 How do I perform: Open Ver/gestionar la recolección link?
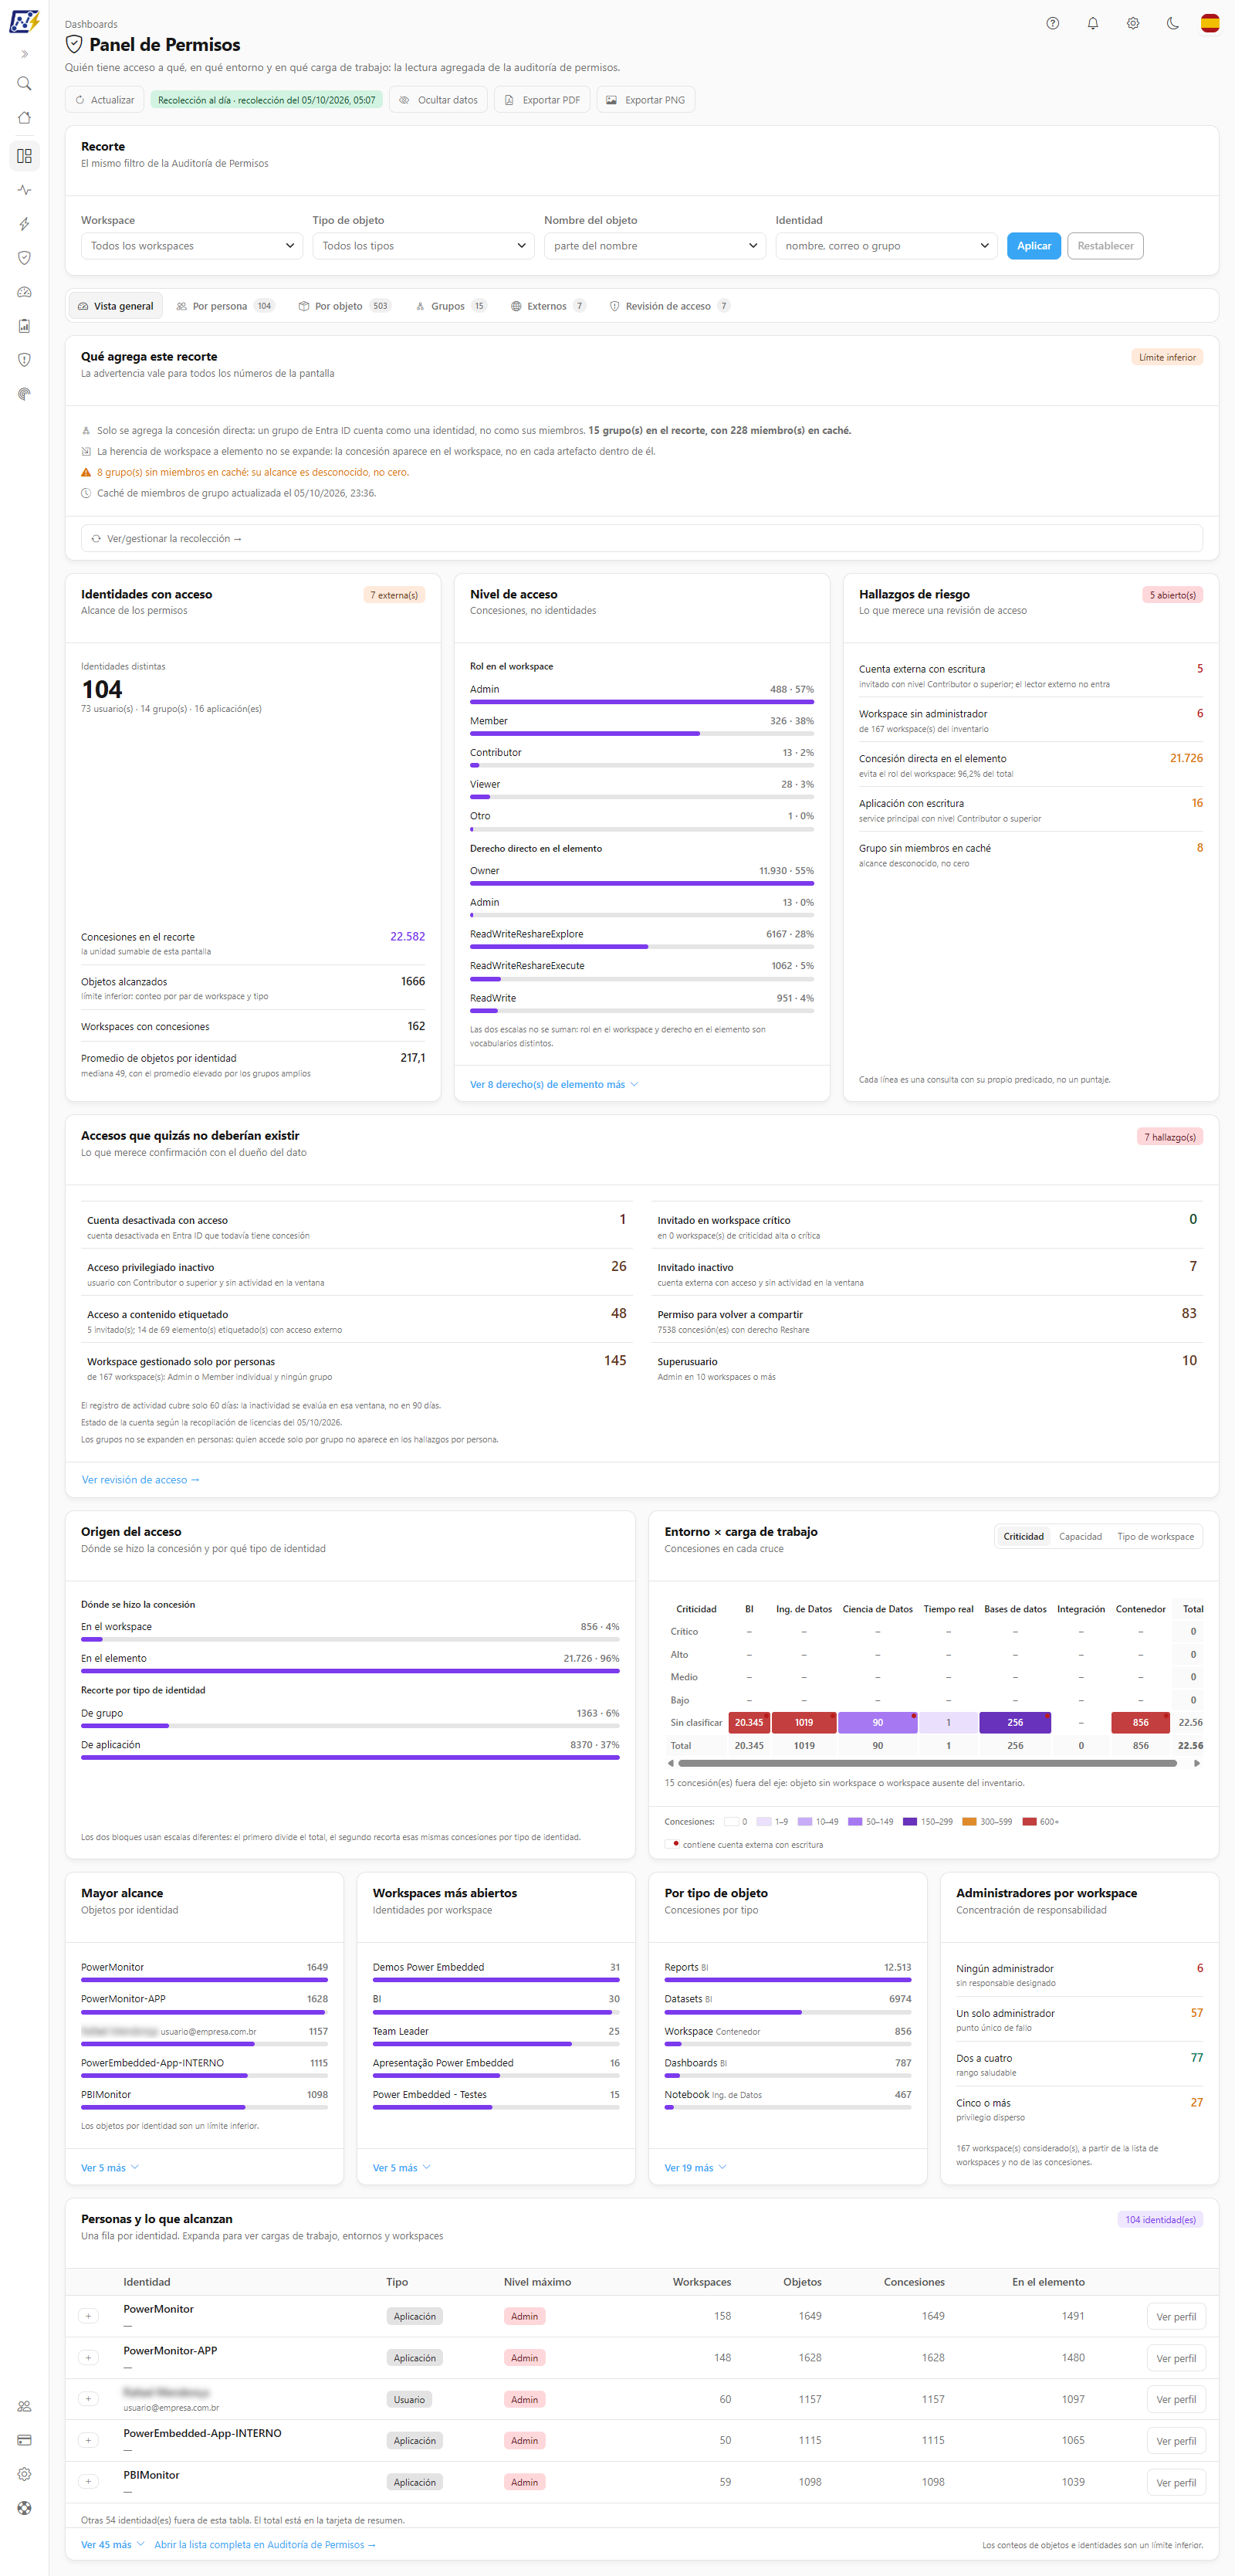pos(641,538)
